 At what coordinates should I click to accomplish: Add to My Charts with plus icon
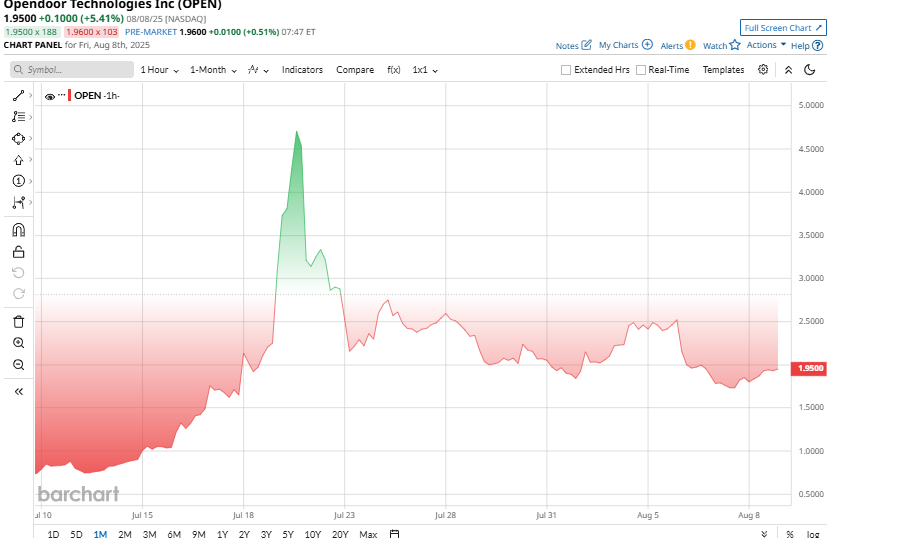[x=647, y=45]
